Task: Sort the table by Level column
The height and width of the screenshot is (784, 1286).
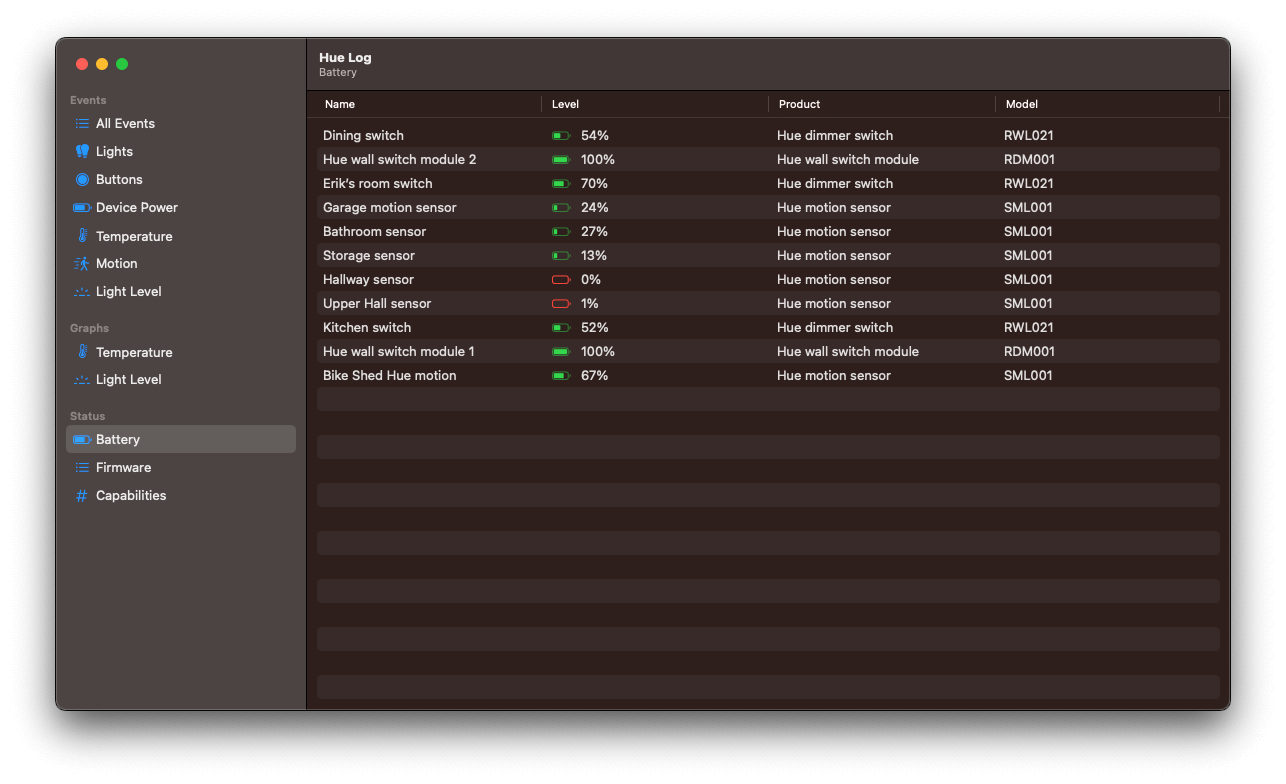Action: tap(565, 104)
